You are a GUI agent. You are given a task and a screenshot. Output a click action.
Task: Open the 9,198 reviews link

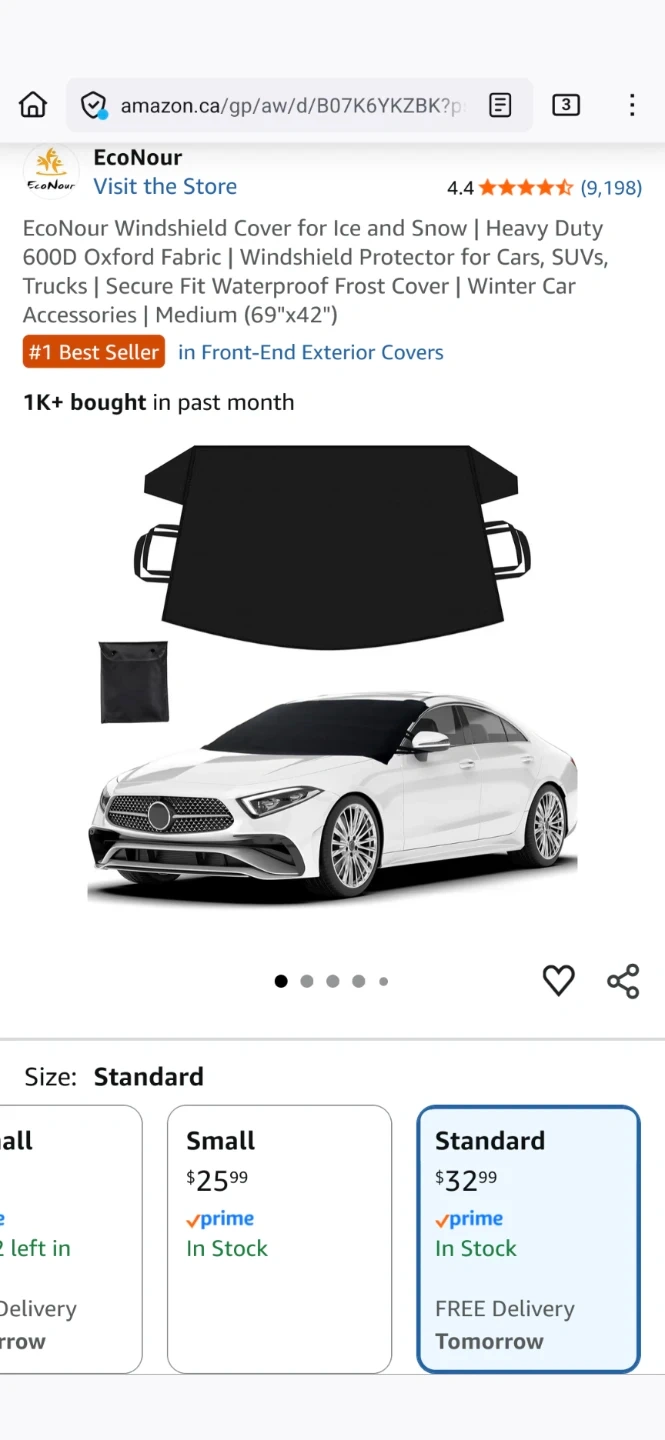(611, 187)
